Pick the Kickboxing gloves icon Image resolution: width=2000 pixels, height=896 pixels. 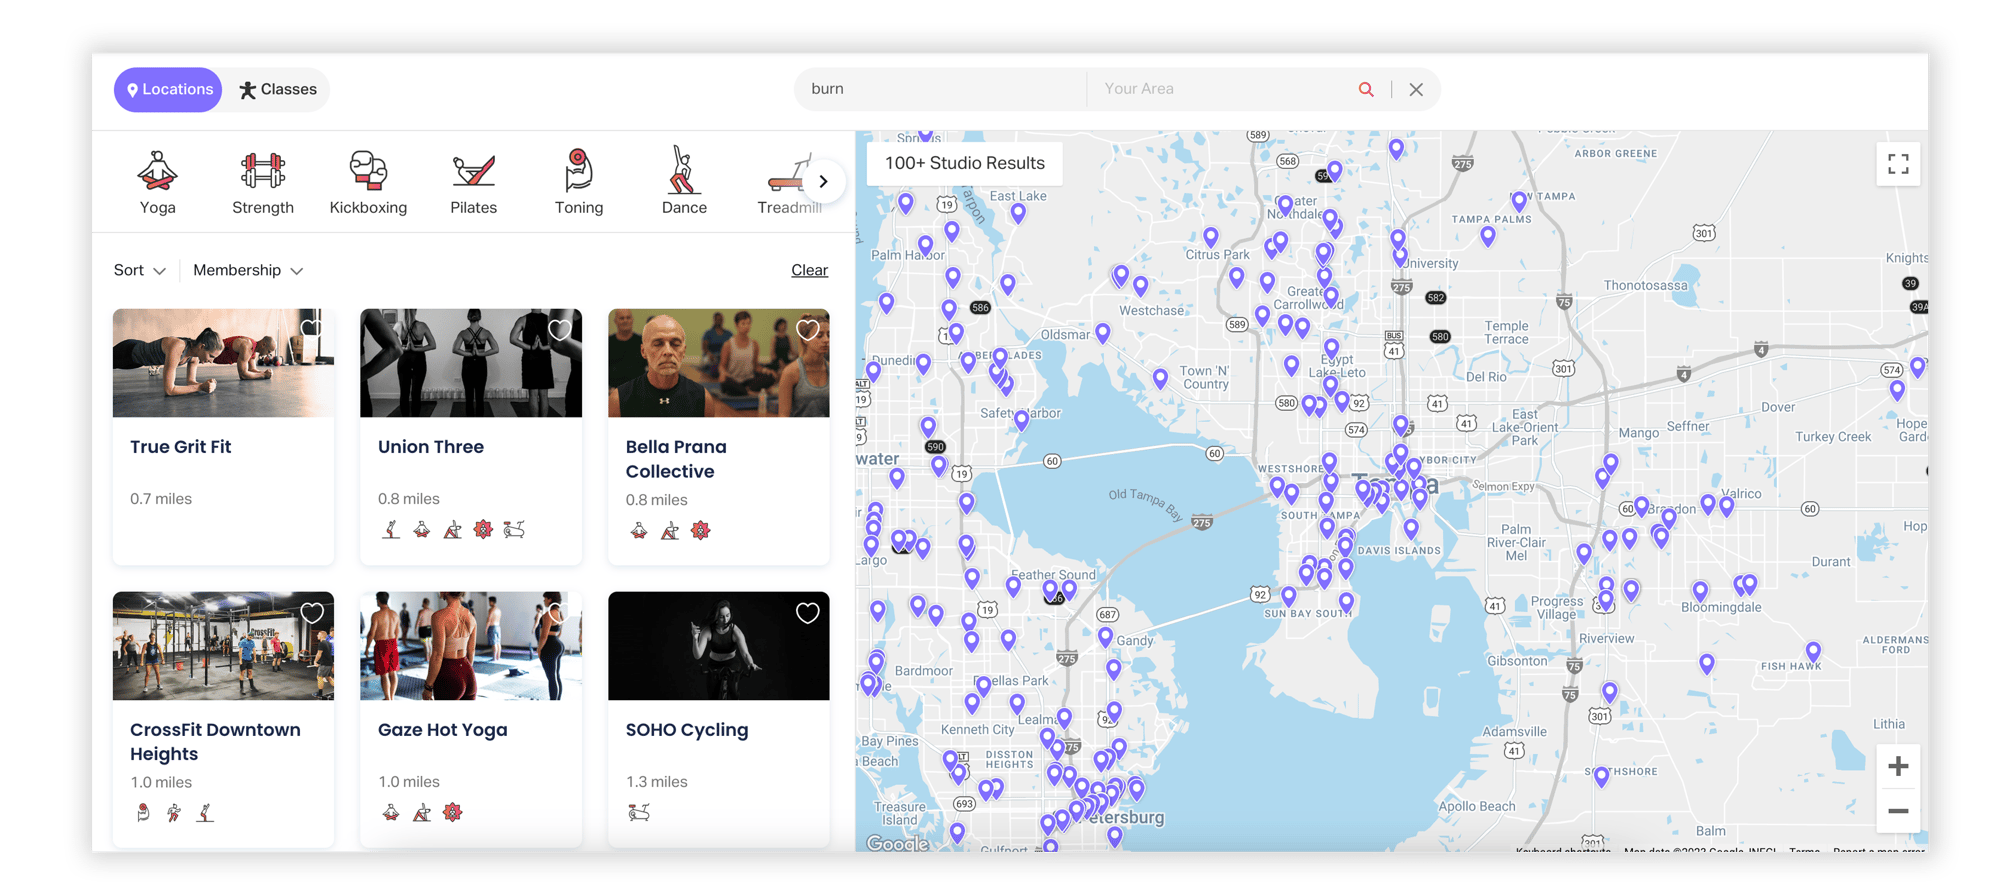368,172
